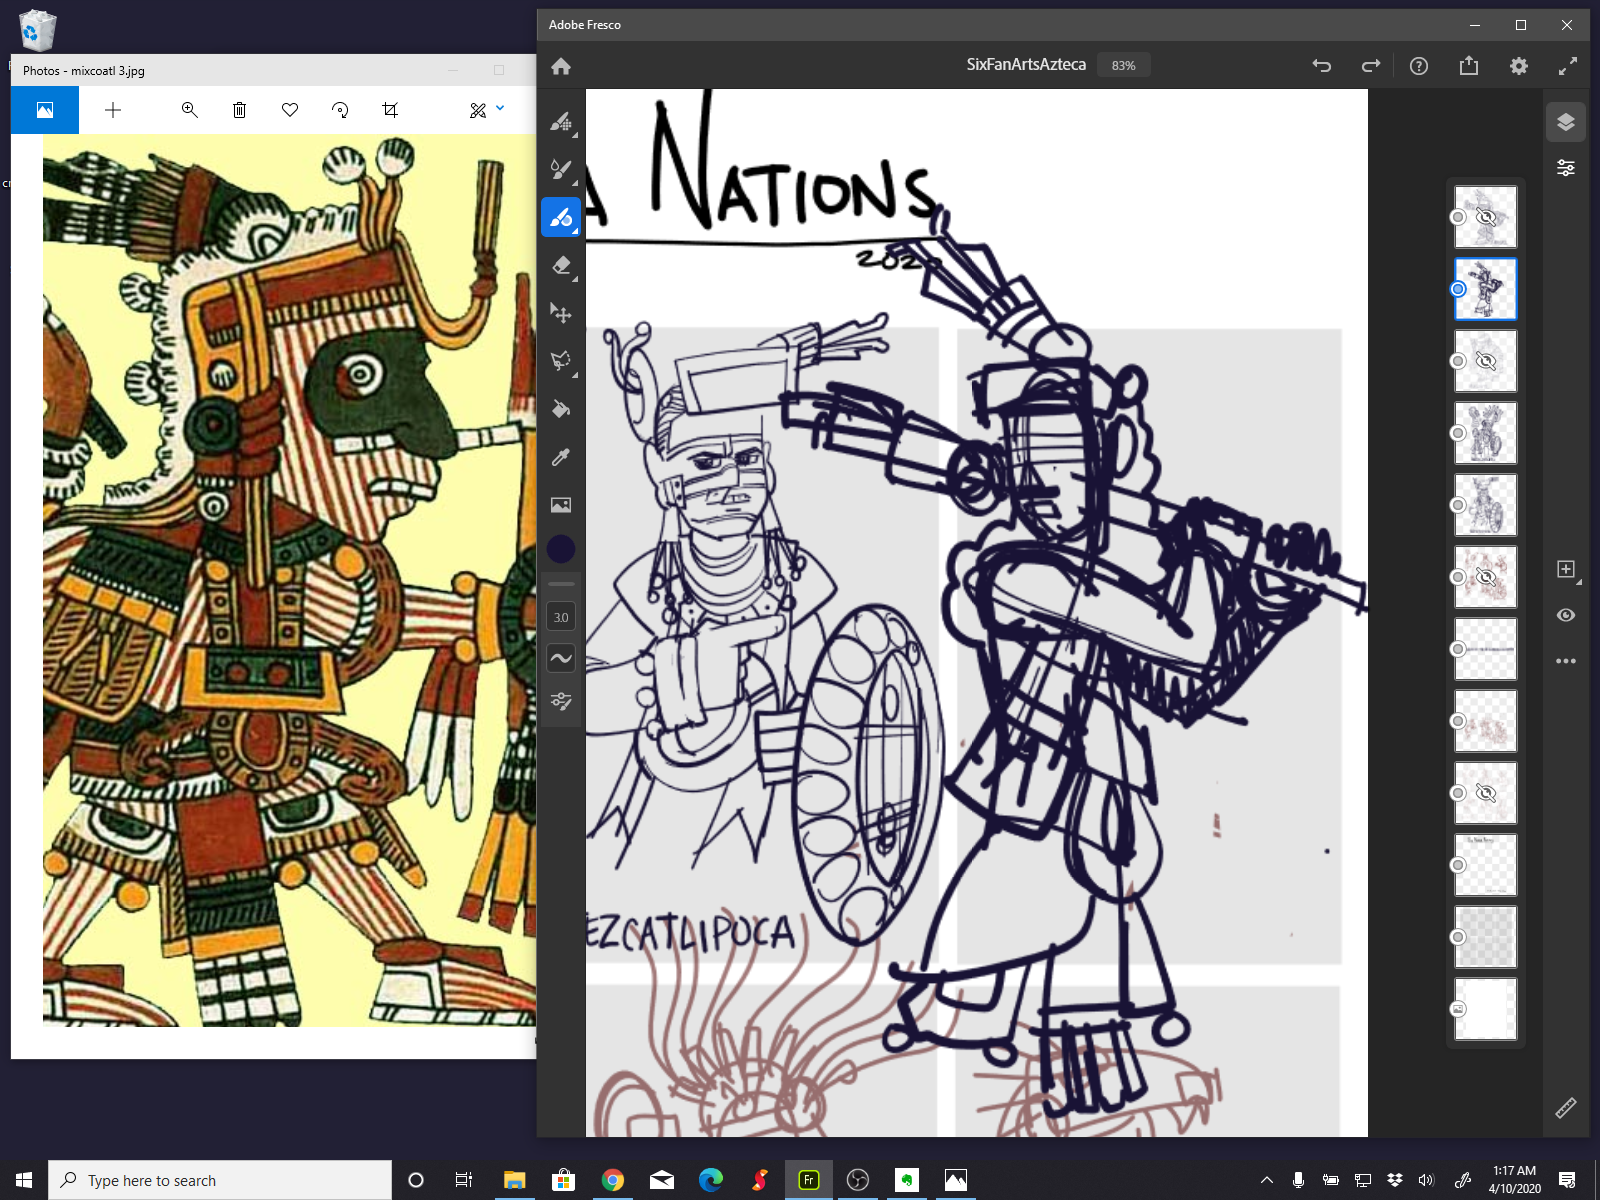Select the sixth red sketch layer thumbnail
The width and height of the screenshot is (1600, 1200).
pos(1486,577)
